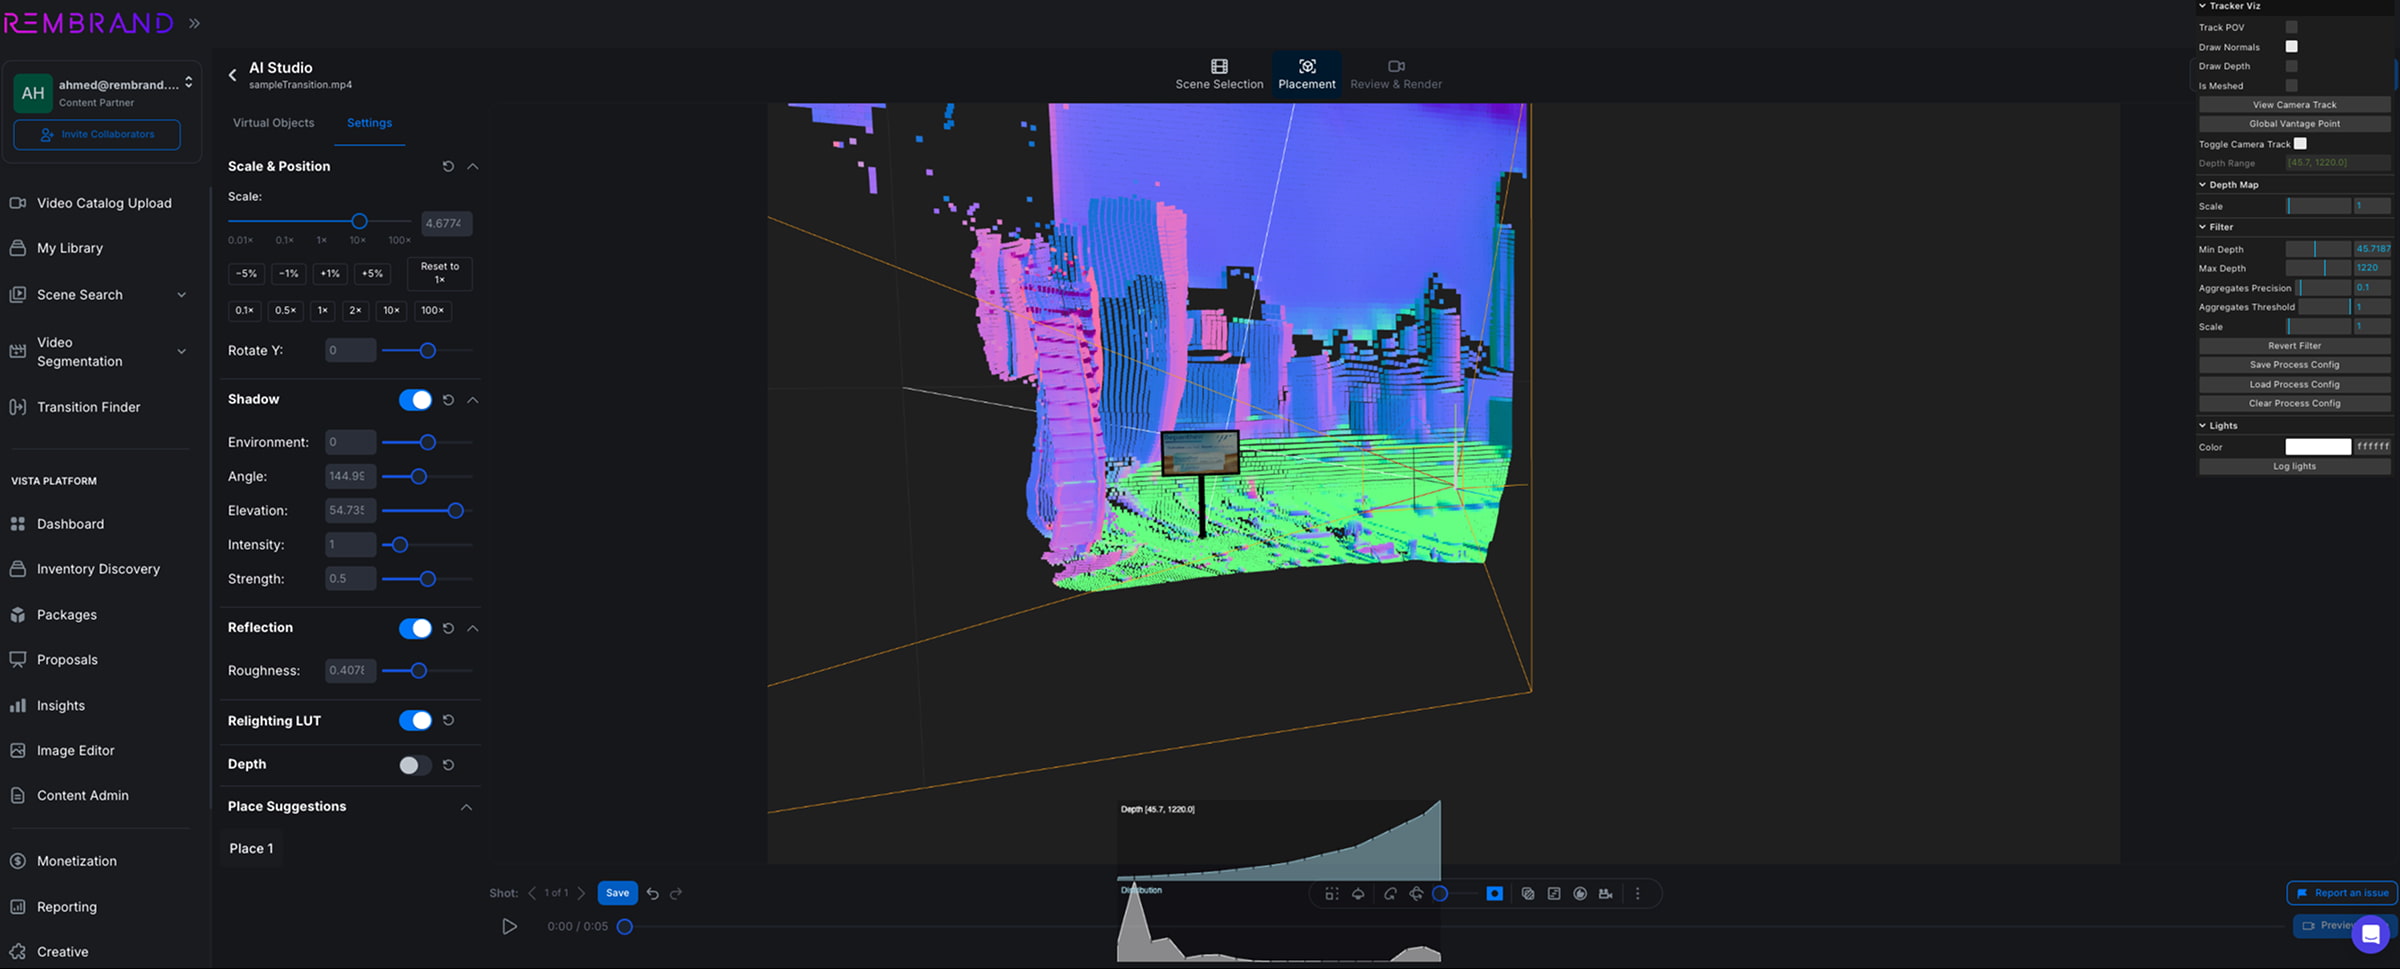Disable the Shadow toggle
Image resolution: width=2400 pixels, height=969 pixels.
pos(414,399)
